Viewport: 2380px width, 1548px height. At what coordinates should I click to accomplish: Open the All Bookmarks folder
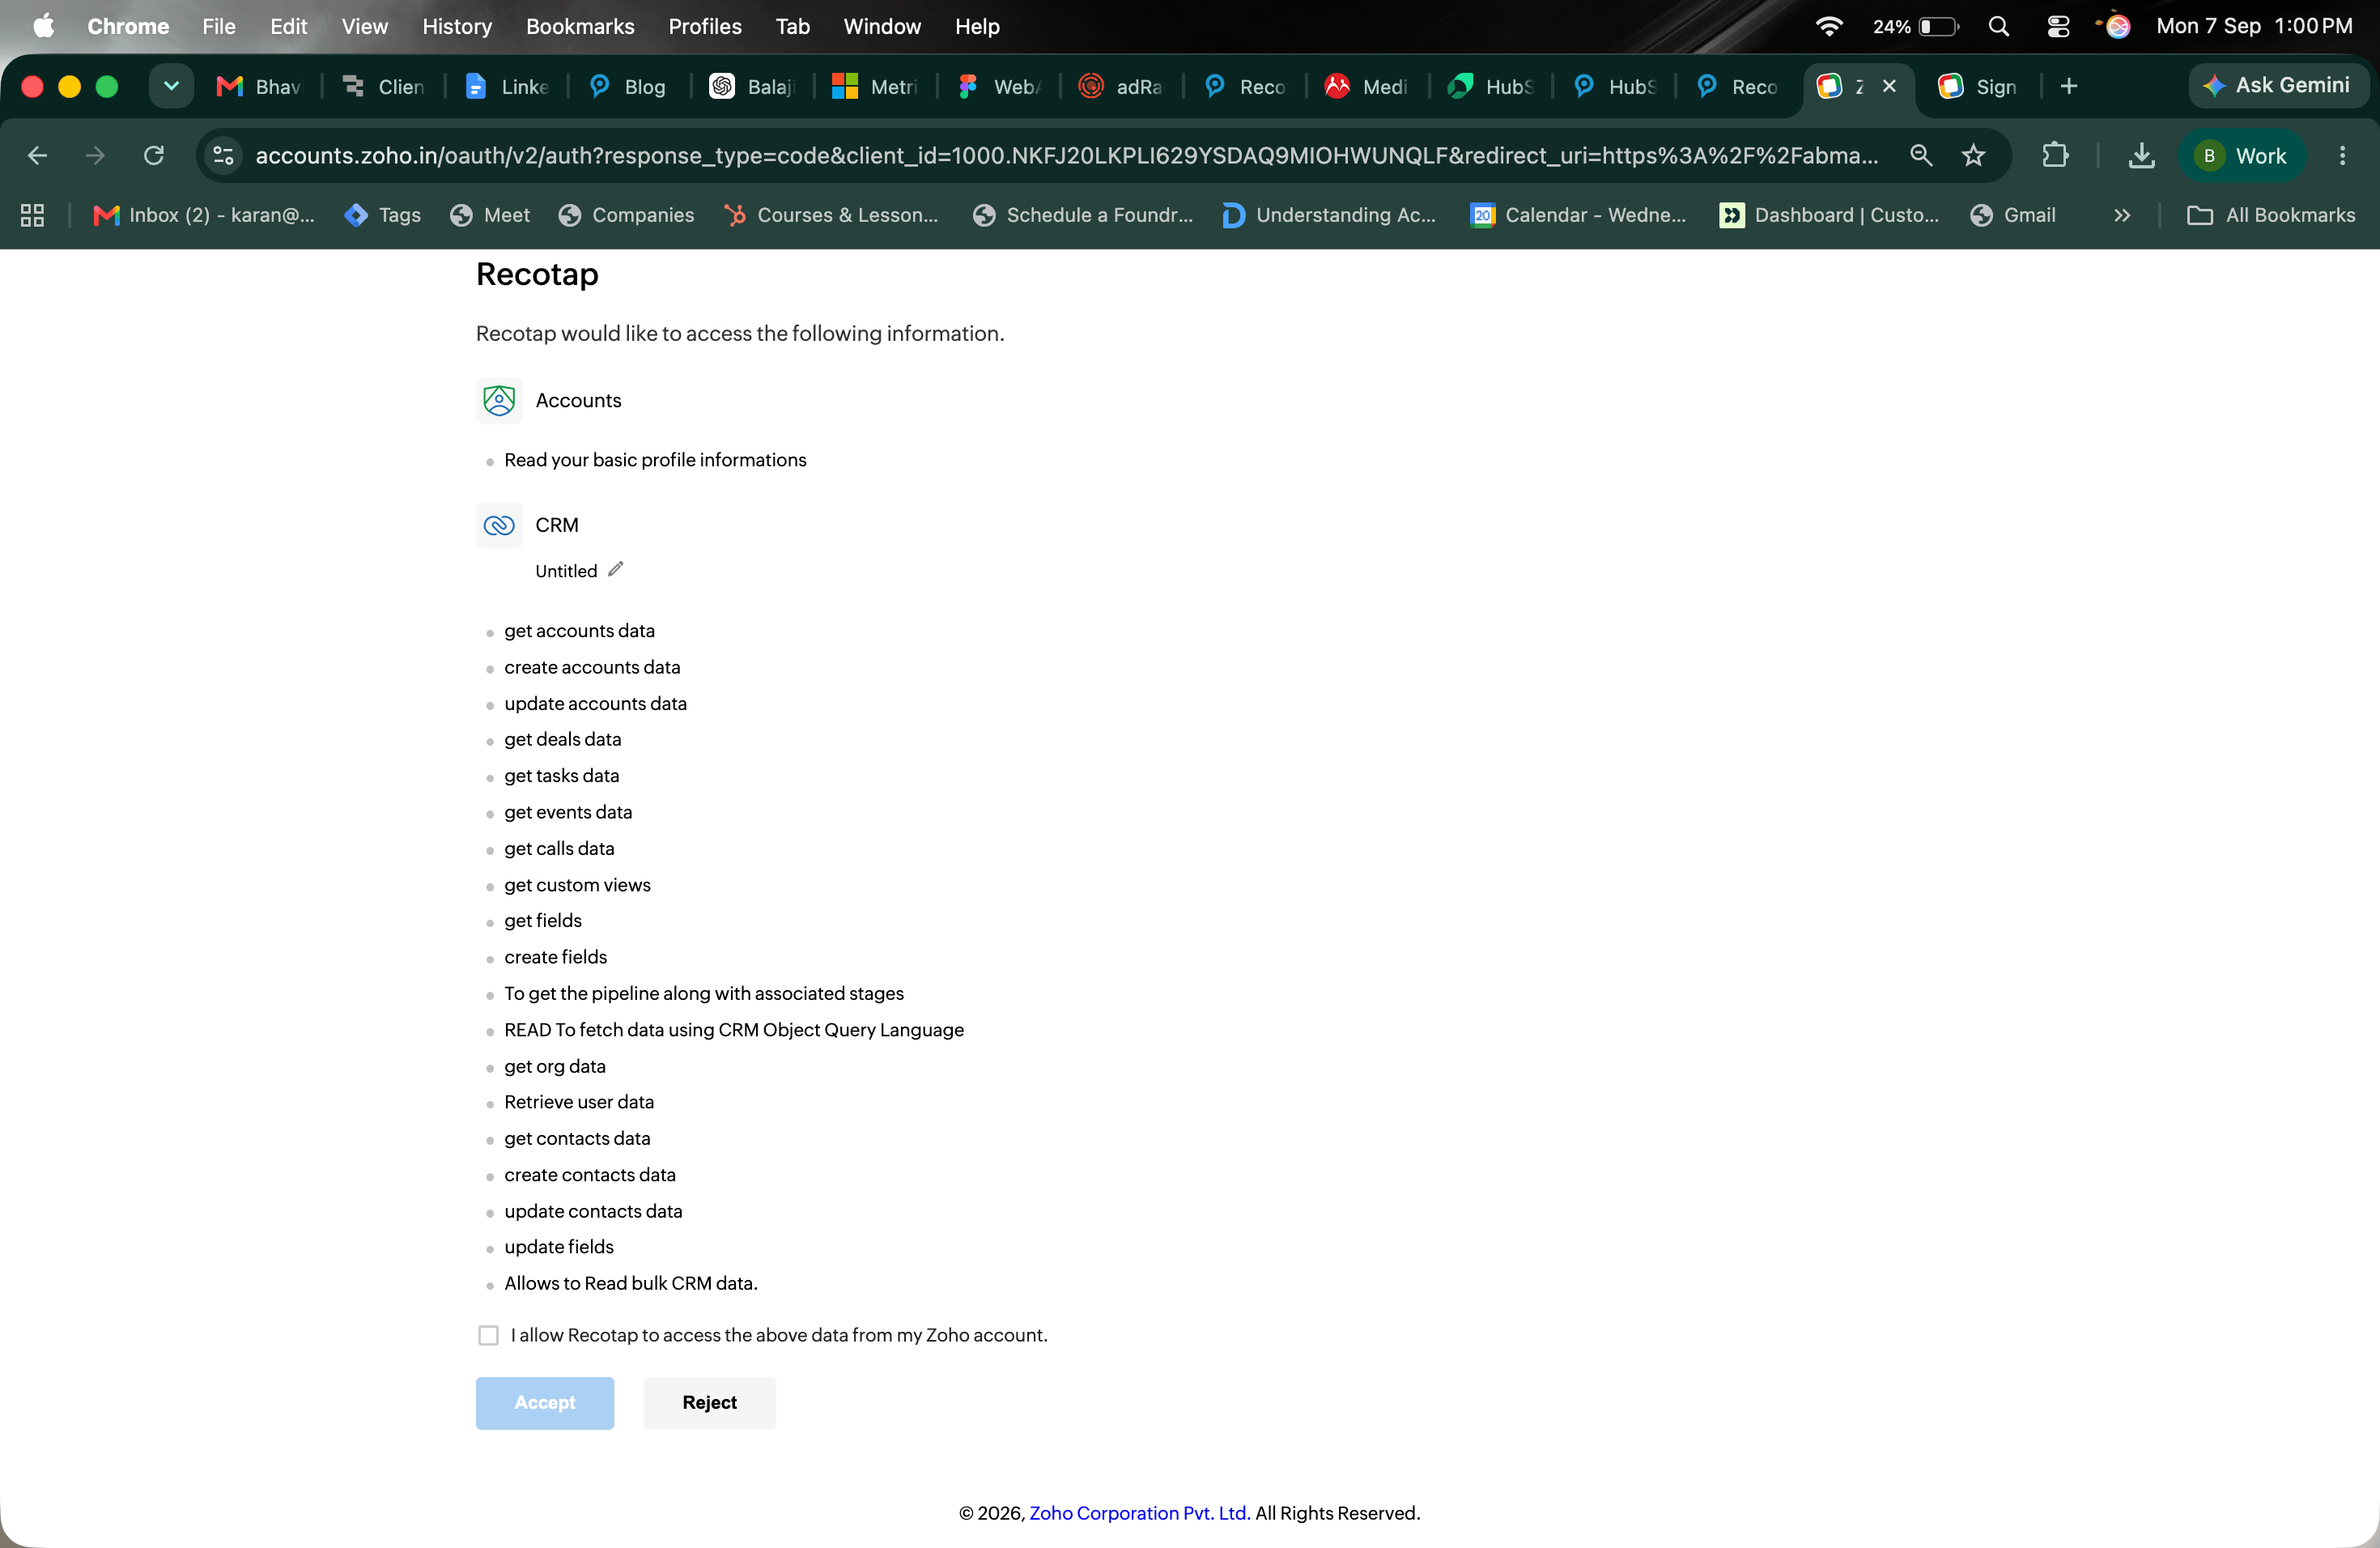2271,215
